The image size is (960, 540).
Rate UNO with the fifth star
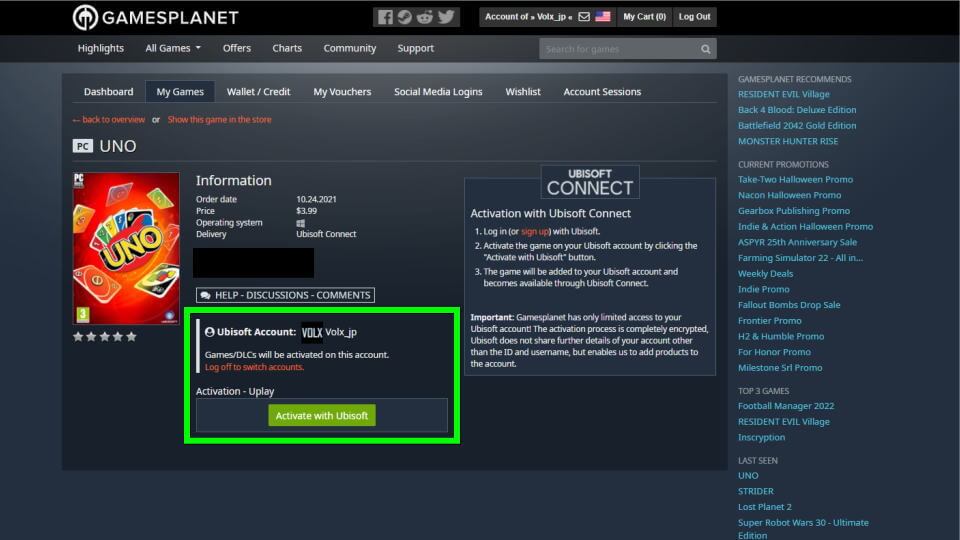point(131,337)
